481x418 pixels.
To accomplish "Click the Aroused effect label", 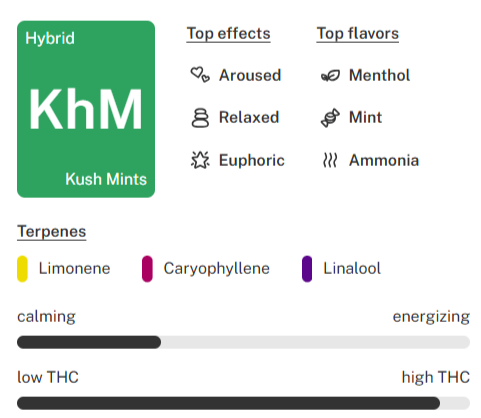I will pyautogui.click(x=250, y=75).
